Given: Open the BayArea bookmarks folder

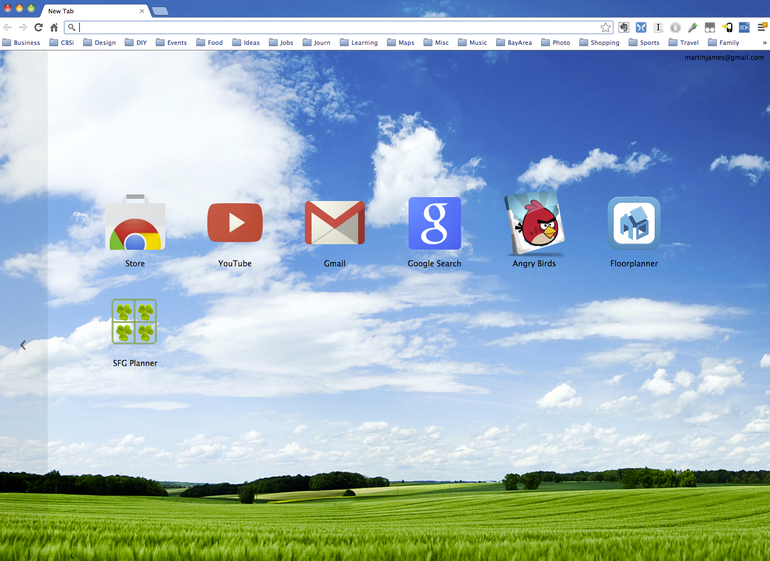Looking at the screenshot, I should coord(514,43).
